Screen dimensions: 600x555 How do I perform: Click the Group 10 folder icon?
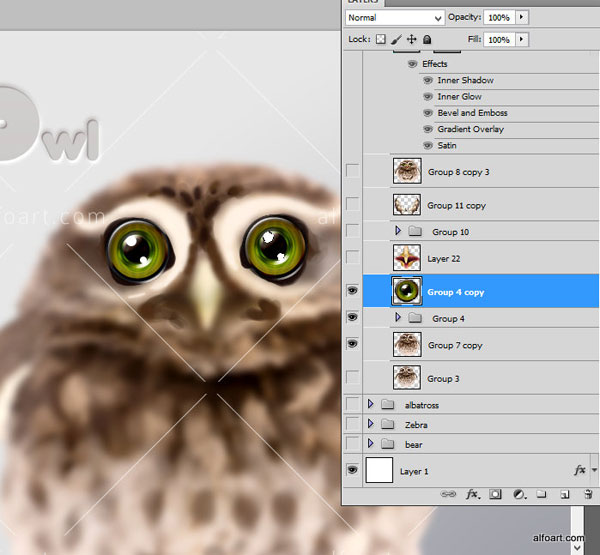[x=415, y=231]
